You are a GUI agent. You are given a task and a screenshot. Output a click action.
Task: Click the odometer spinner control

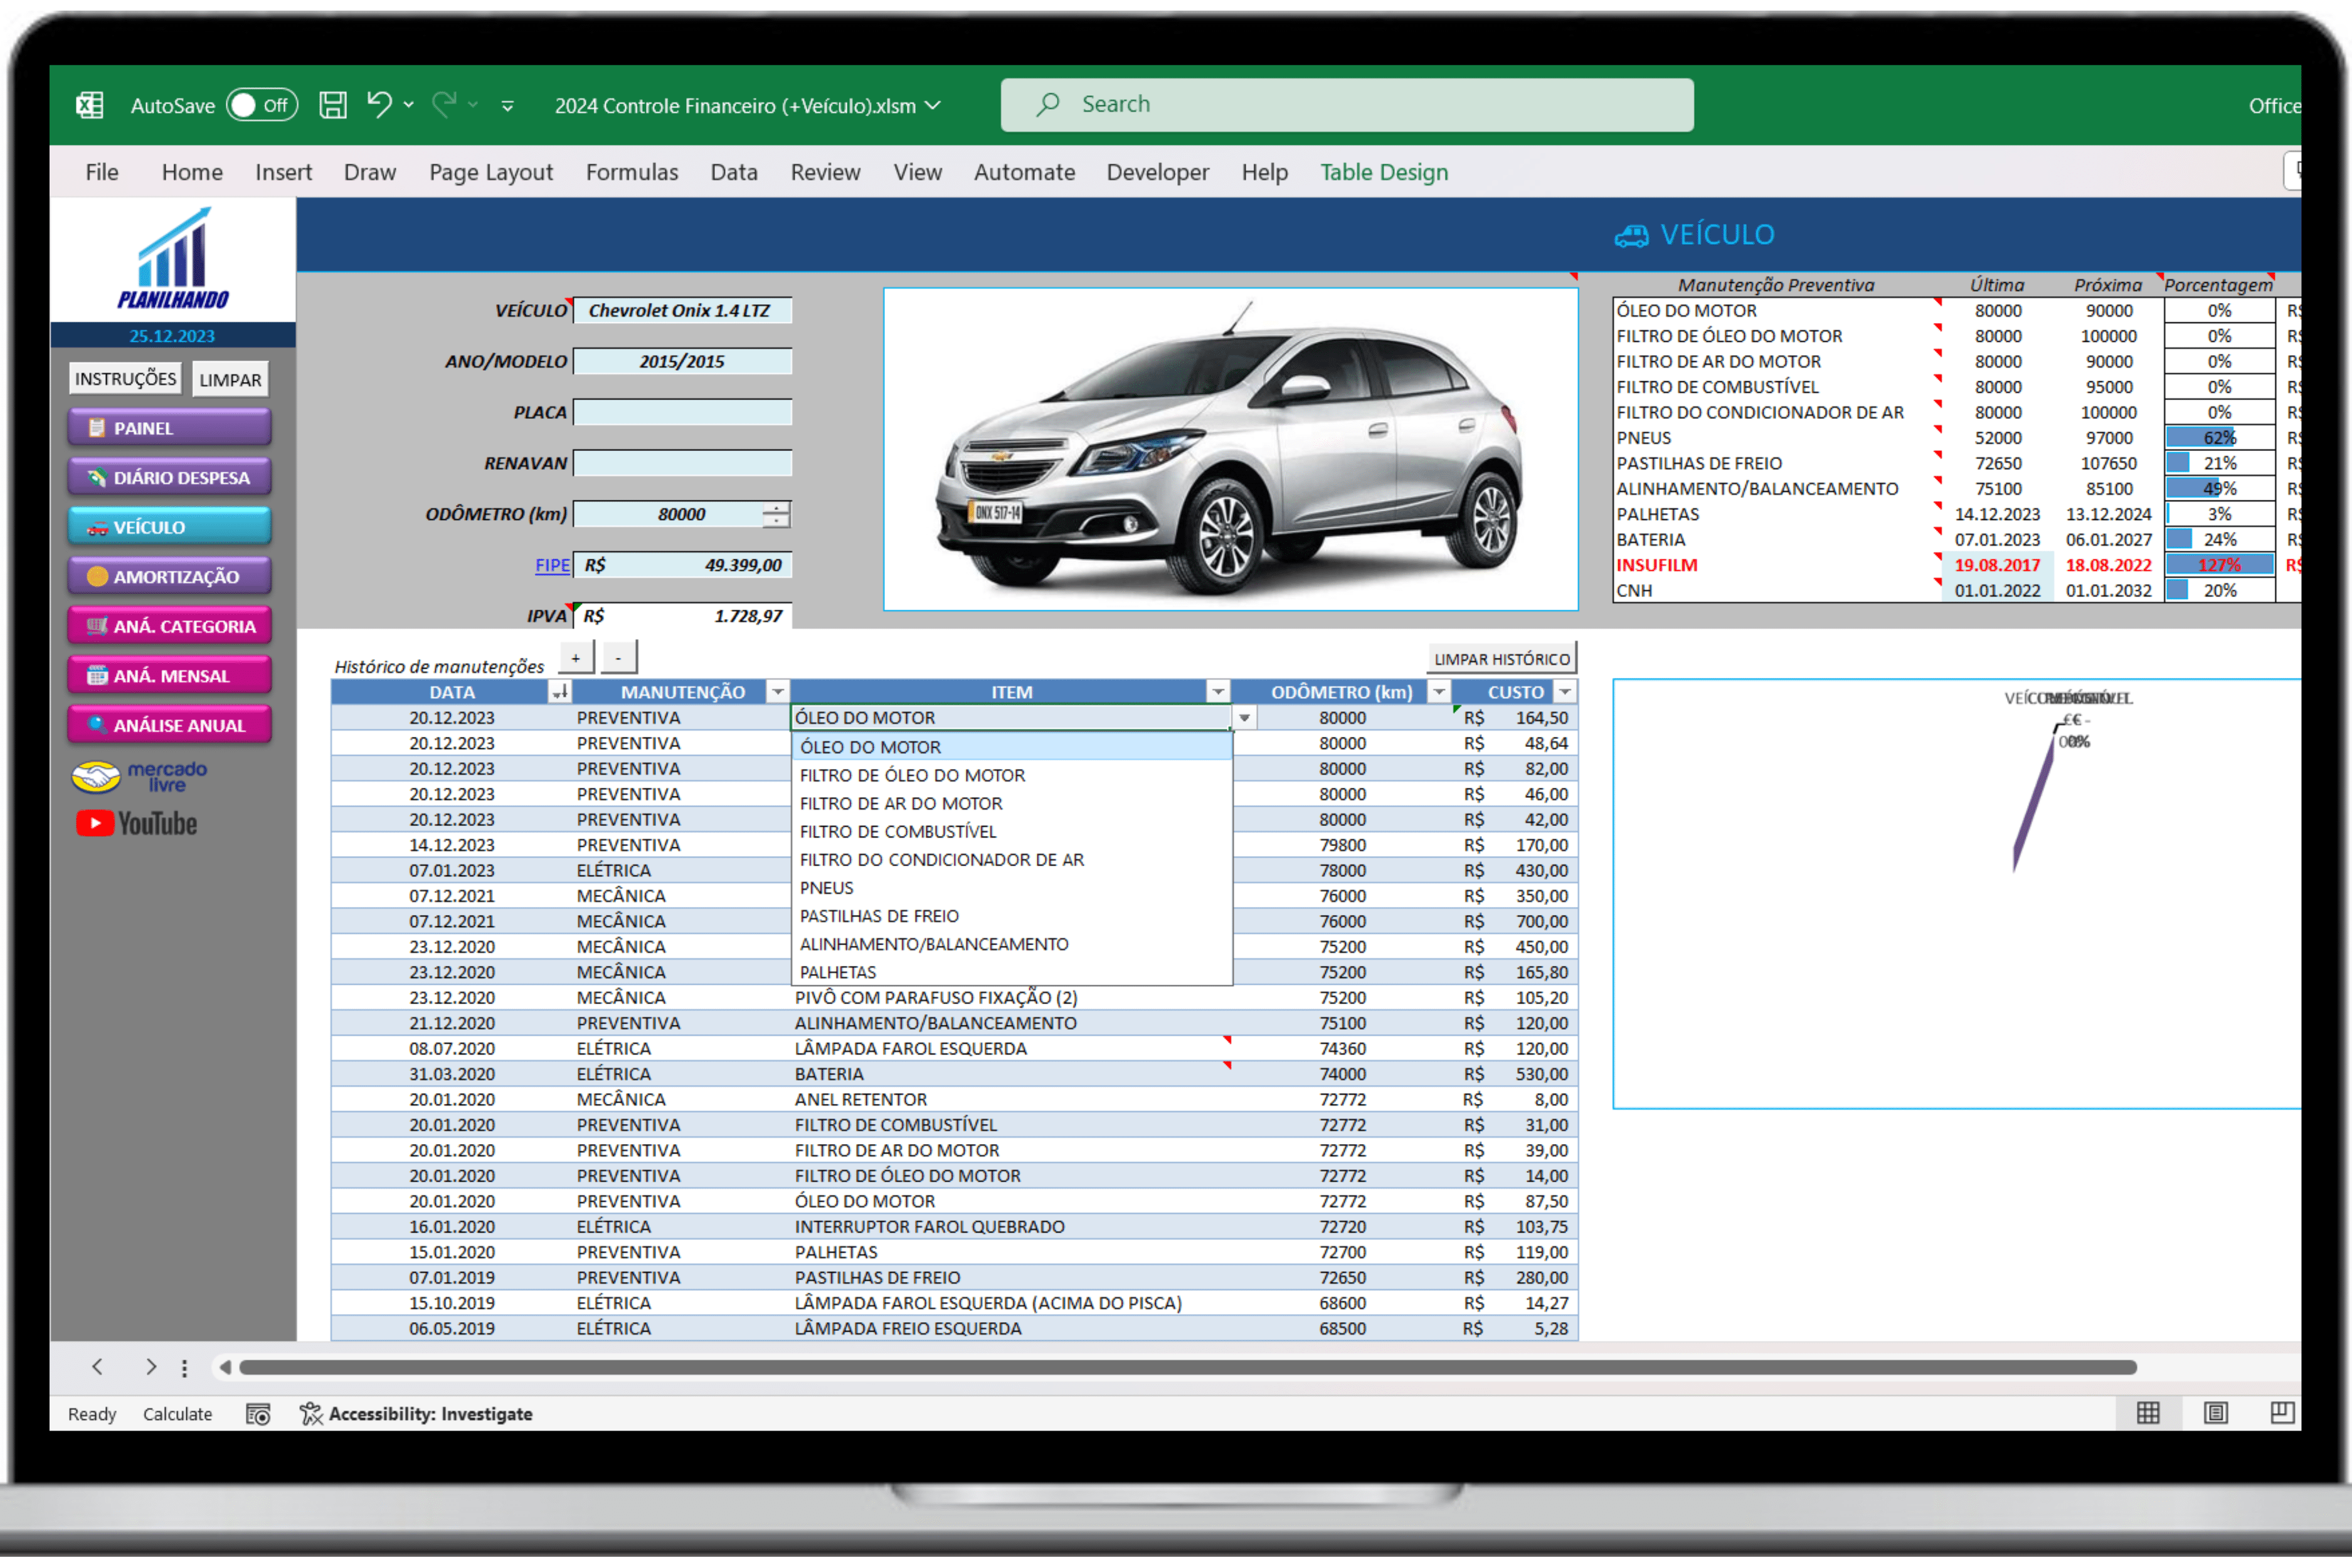pyautogui.click(x=776, y=514)
